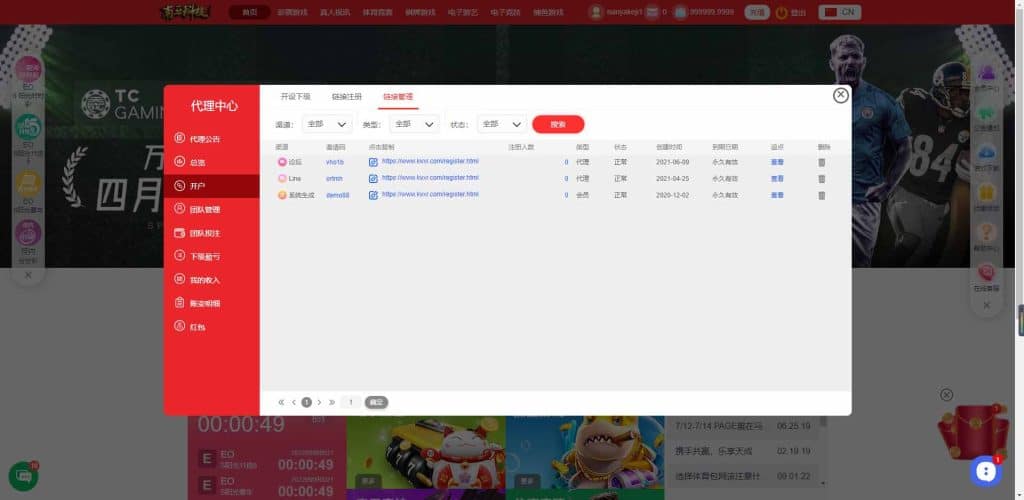This screenshot has height=500, width=1024.
Task: Open the CN language selector
Action: point(840,12)
